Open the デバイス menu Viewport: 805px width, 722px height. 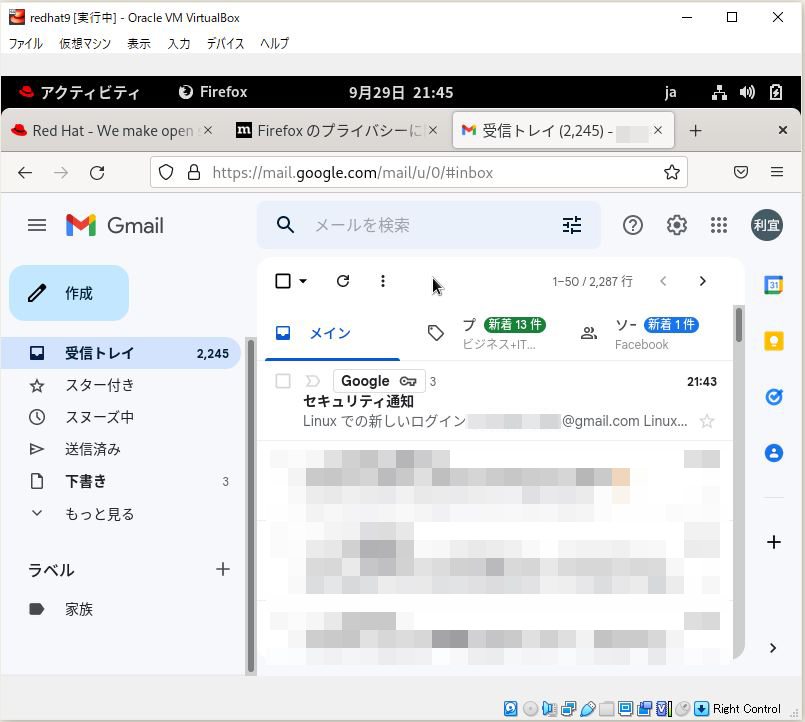225,43
